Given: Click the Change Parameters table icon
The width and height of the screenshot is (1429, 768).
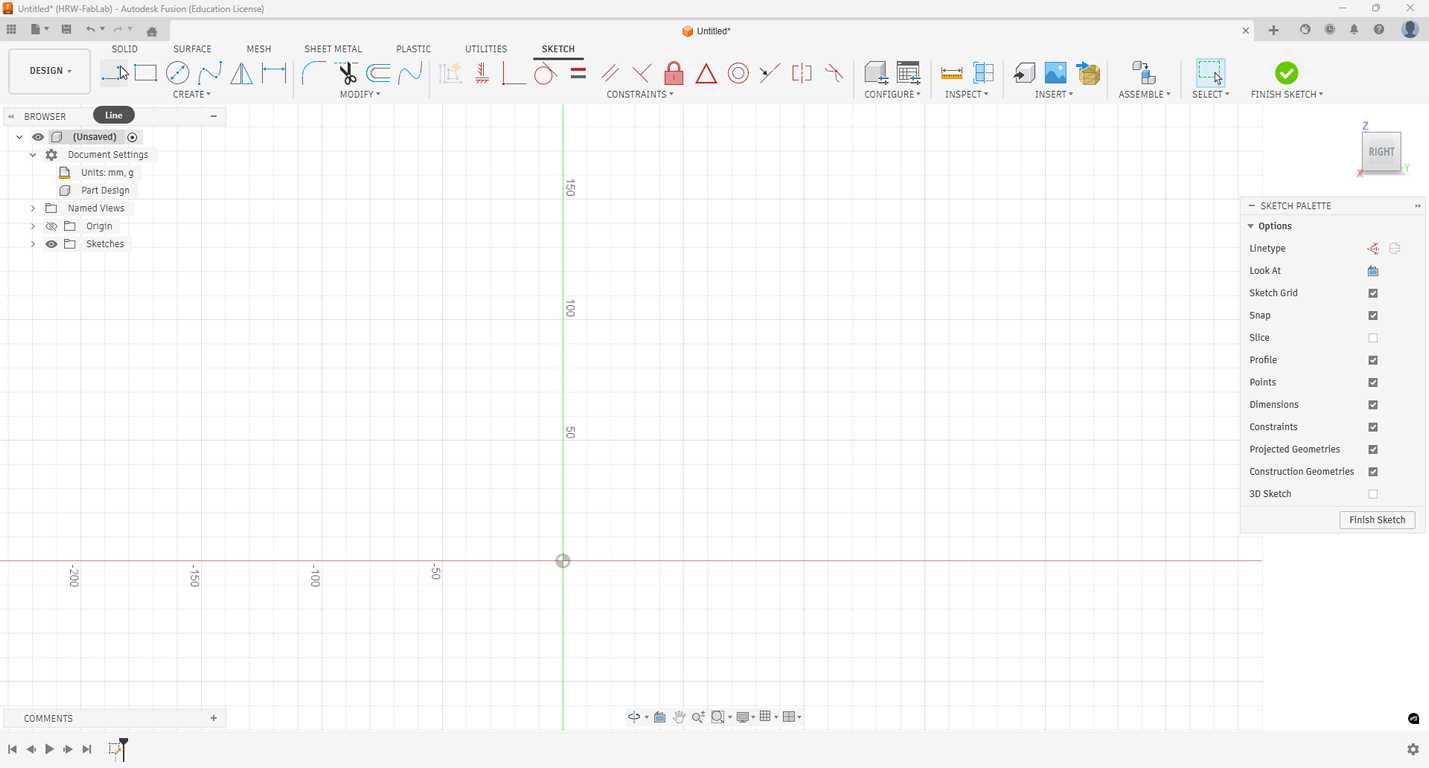Looking at the screenshot, I should point(908,73).
